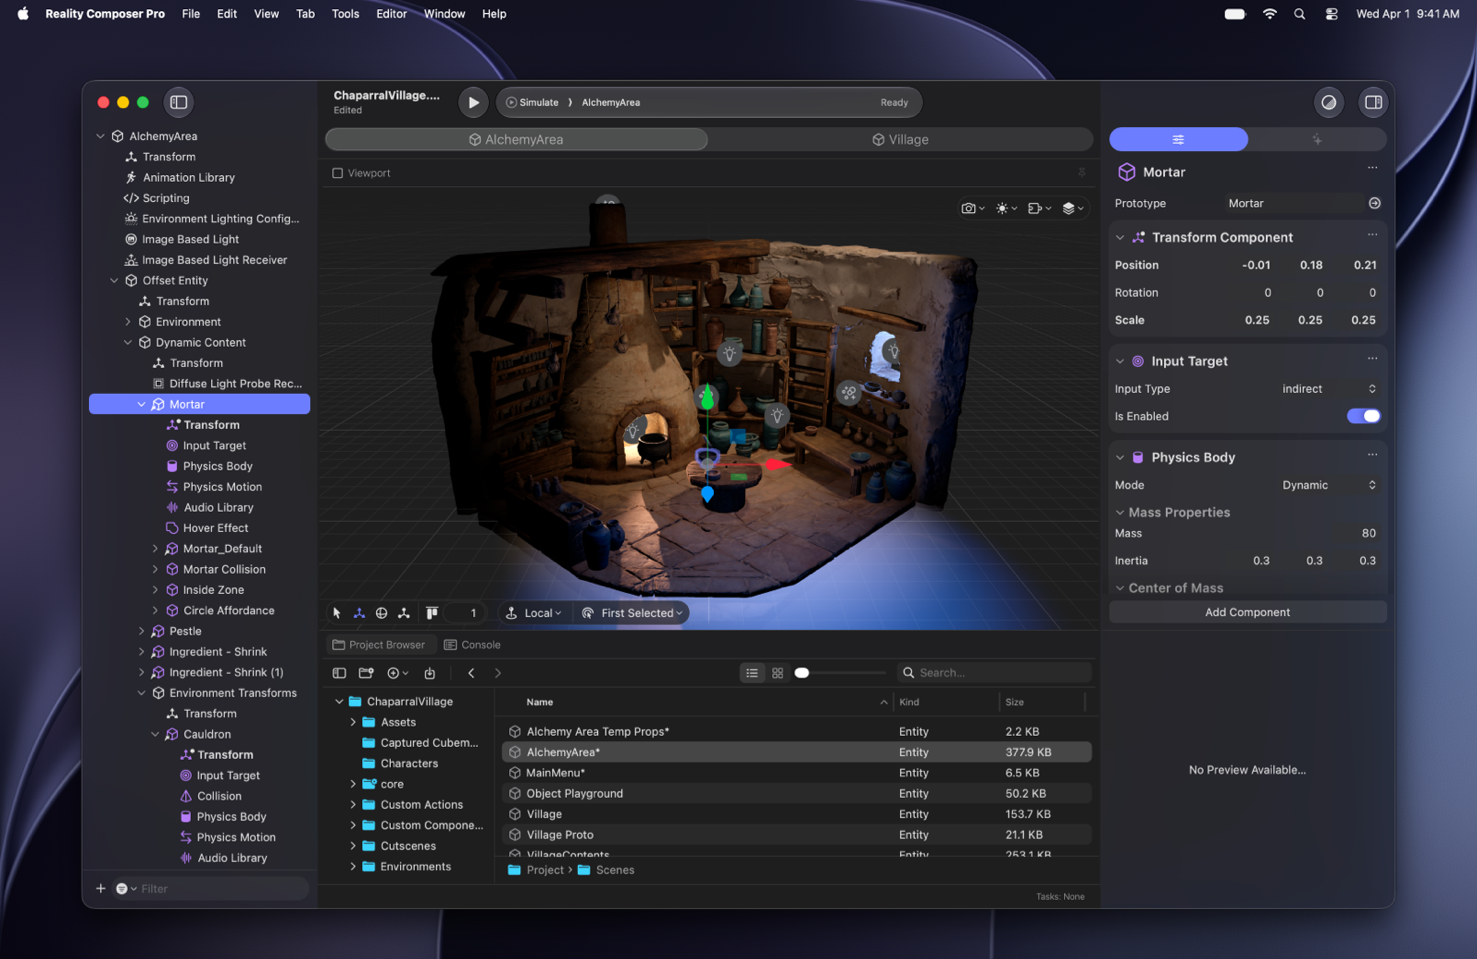Select Physics Motion under Mortar
The height and width of the screenshot is (959, 1477).
(x=214, y=487)
